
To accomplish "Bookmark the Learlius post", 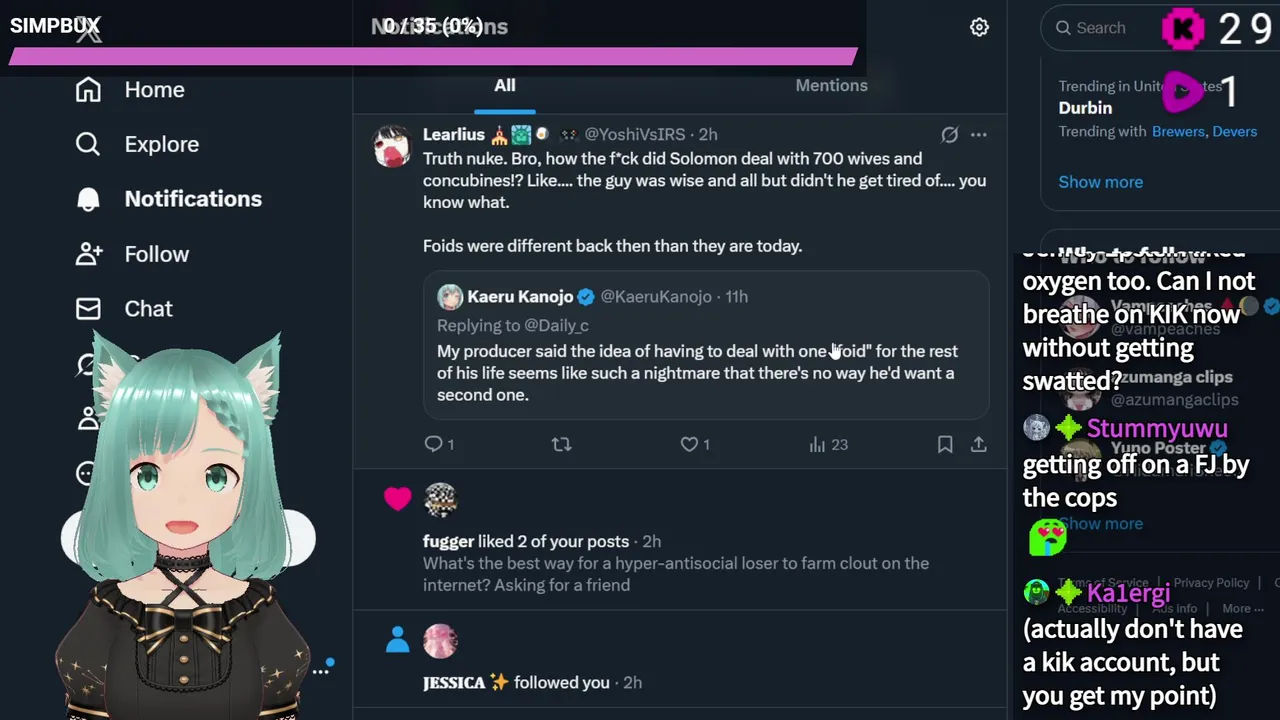I will 945,444.
